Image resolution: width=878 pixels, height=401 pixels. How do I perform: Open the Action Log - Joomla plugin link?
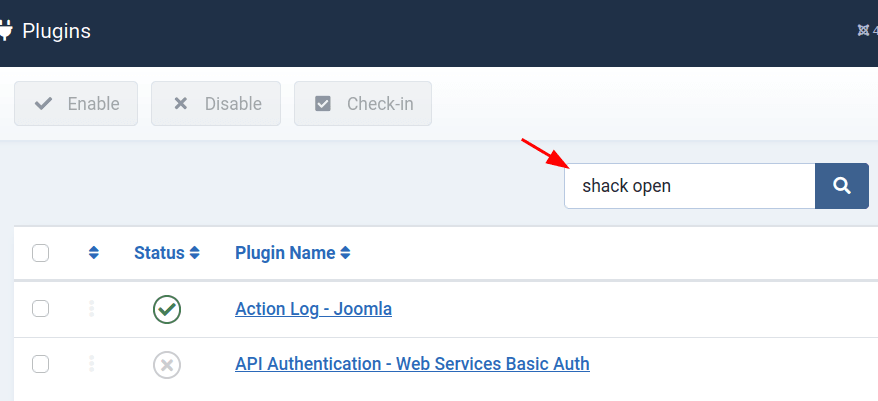[314, 309]
